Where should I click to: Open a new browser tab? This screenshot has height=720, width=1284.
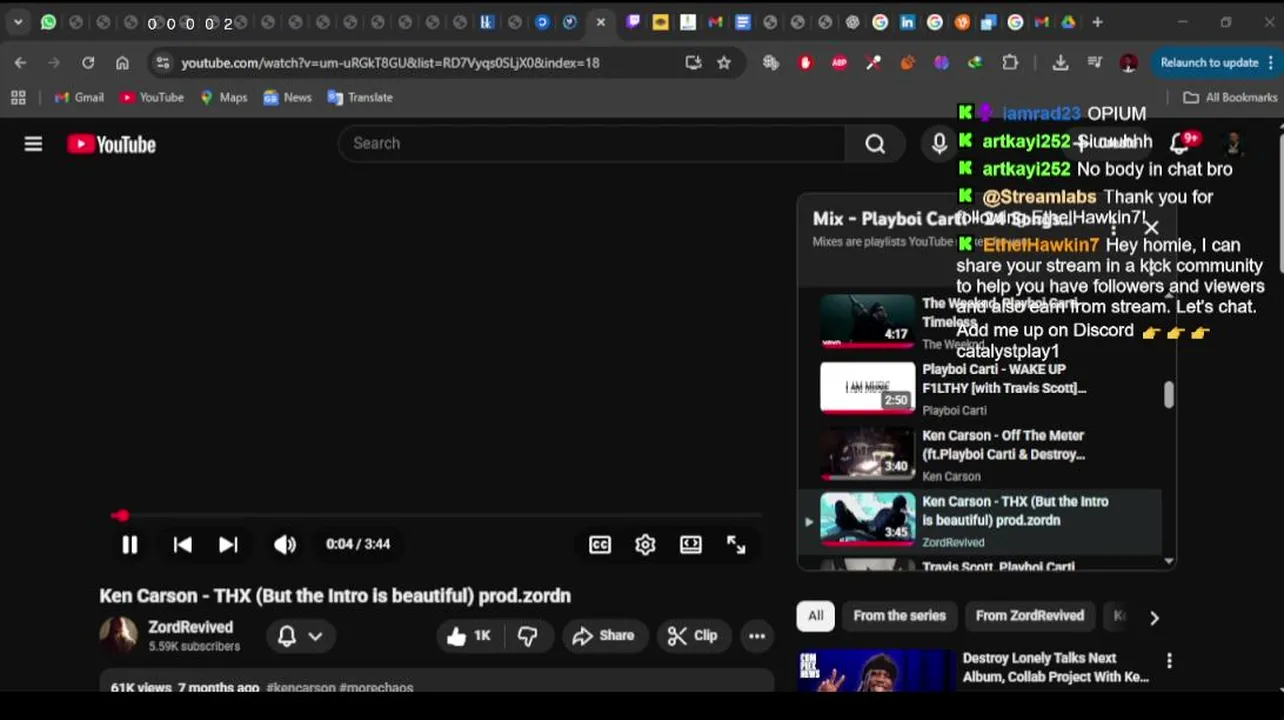click(x=1097, y=22)
